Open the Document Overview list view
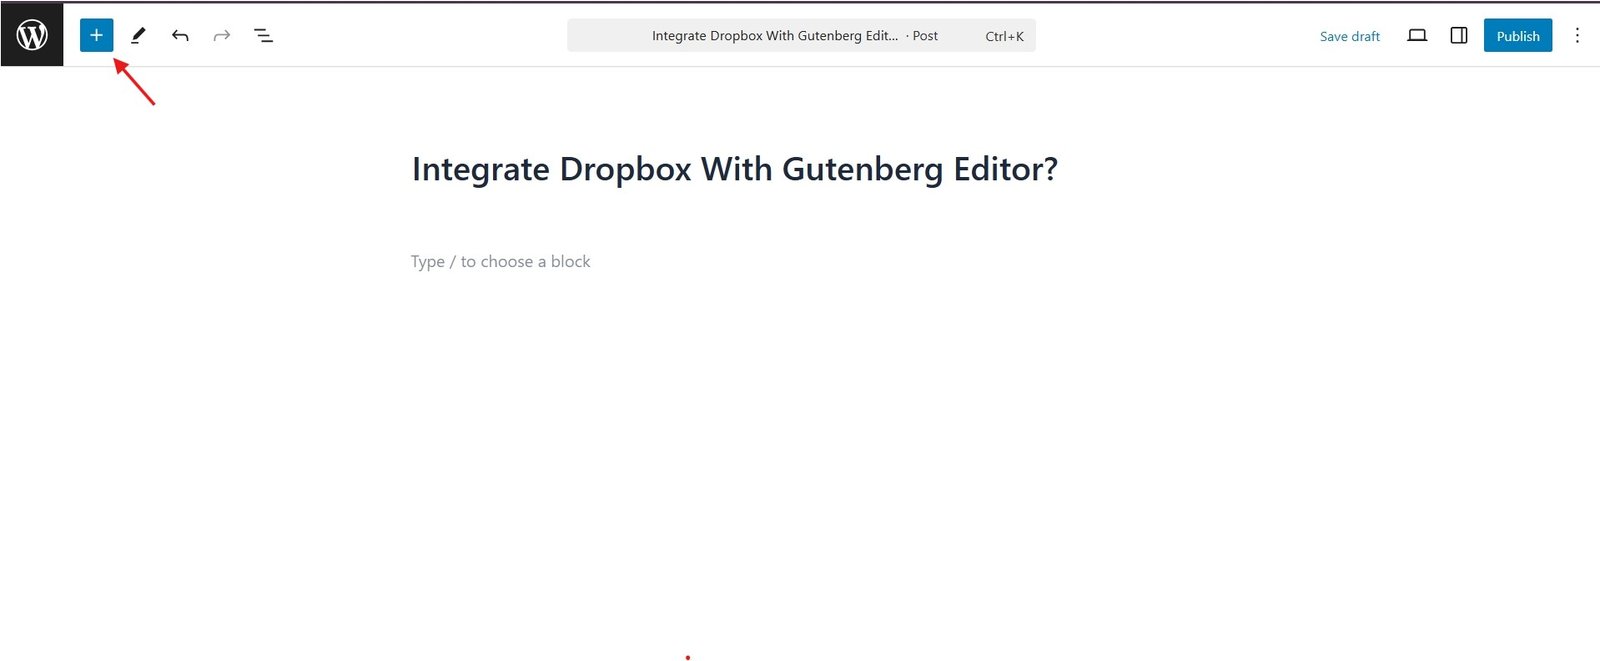The image size is (1600, 661). pyautogui.click(x=264, y=35)
